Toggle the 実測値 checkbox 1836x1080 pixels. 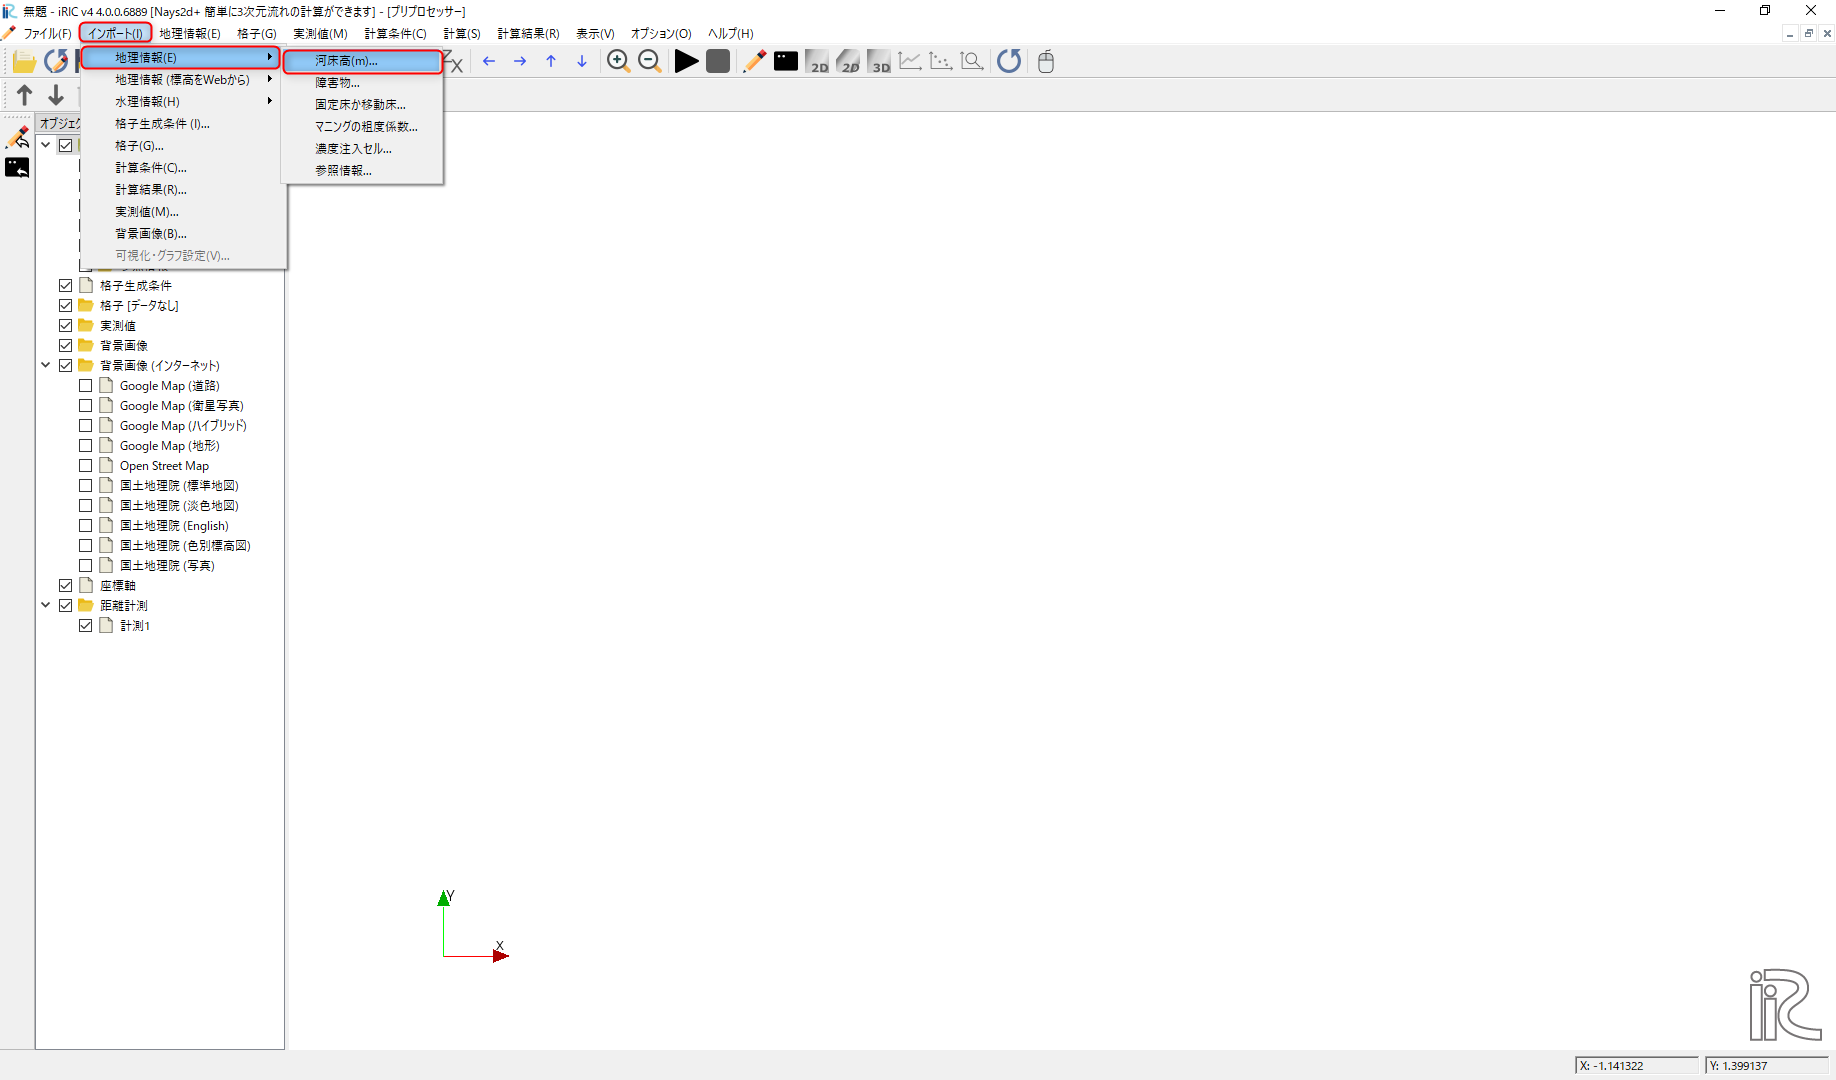tap(66, 326)
